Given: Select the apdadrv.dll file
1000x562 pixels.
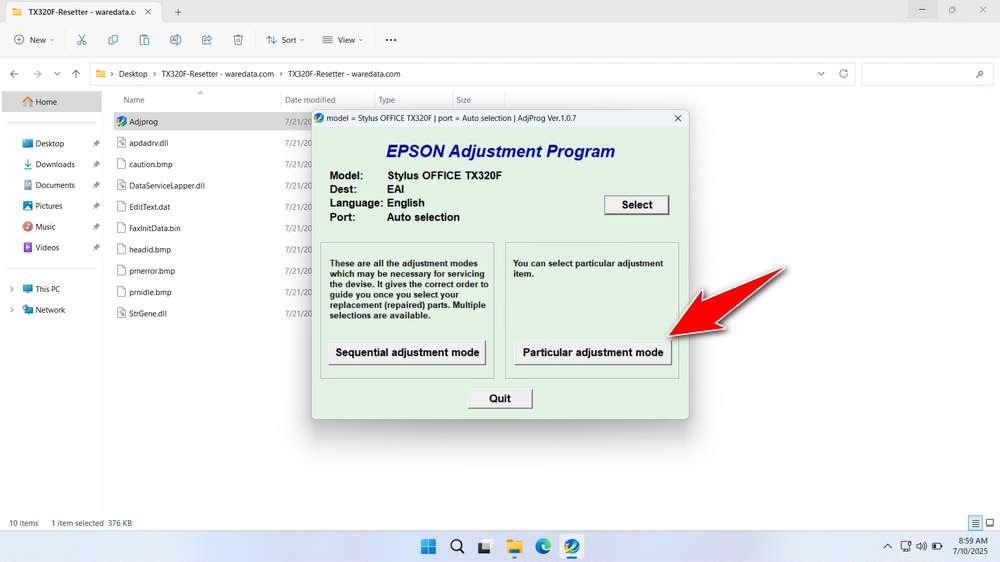Looking at the screenshot, I should (x=149, y=143).
